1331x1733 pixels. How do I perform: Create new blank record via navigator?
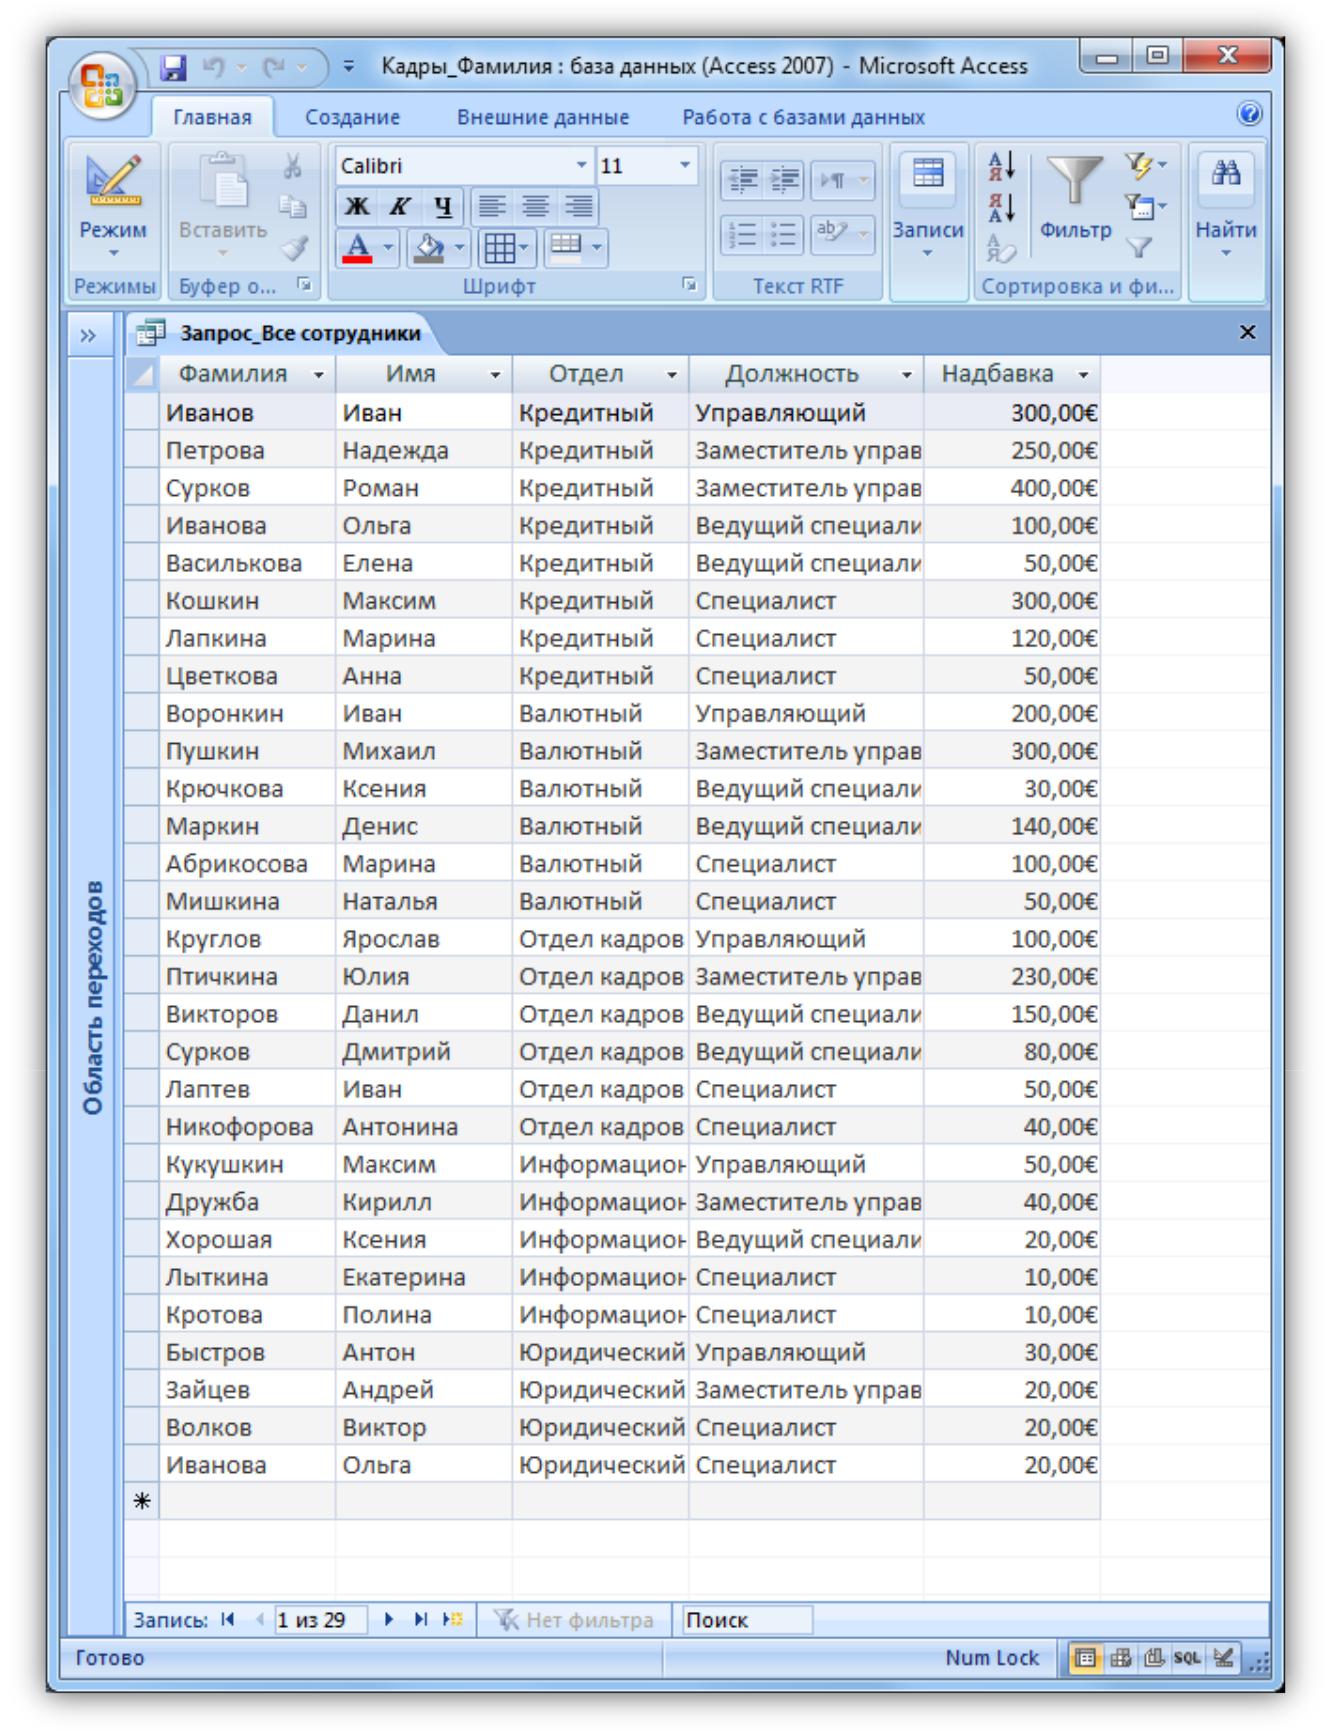pos(452,1619)
